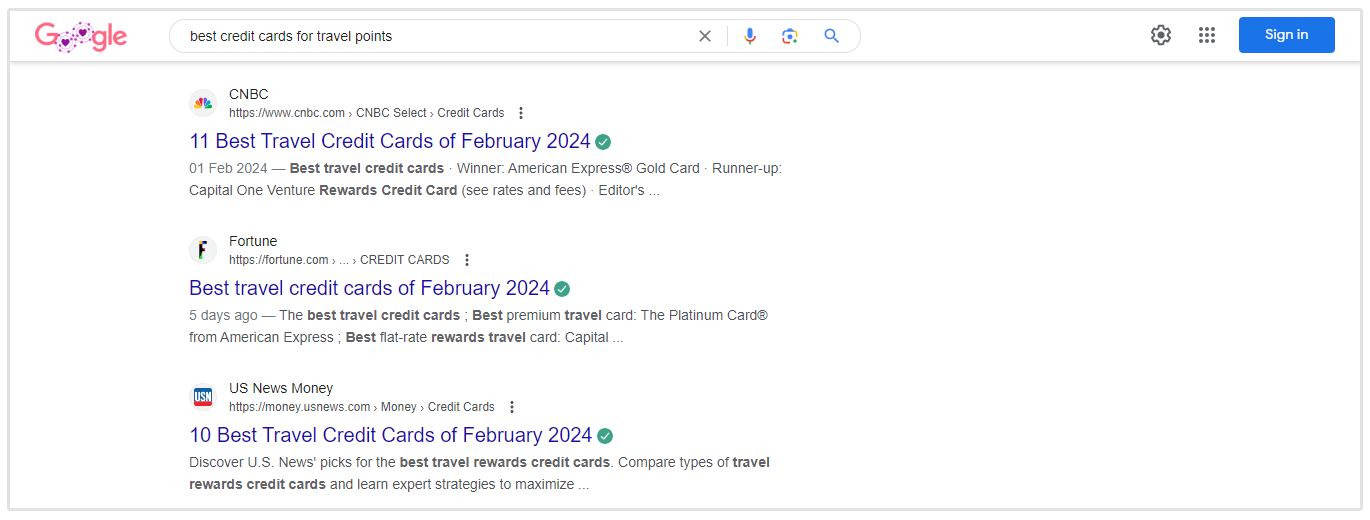
Task: Click verified badge on CNBC result
Action: pos(603,142)
